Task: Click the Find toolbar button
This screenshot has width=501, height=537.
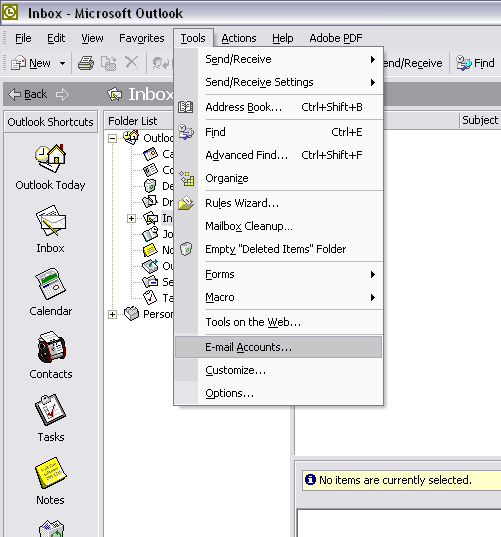Action: (x=475, y=63)
